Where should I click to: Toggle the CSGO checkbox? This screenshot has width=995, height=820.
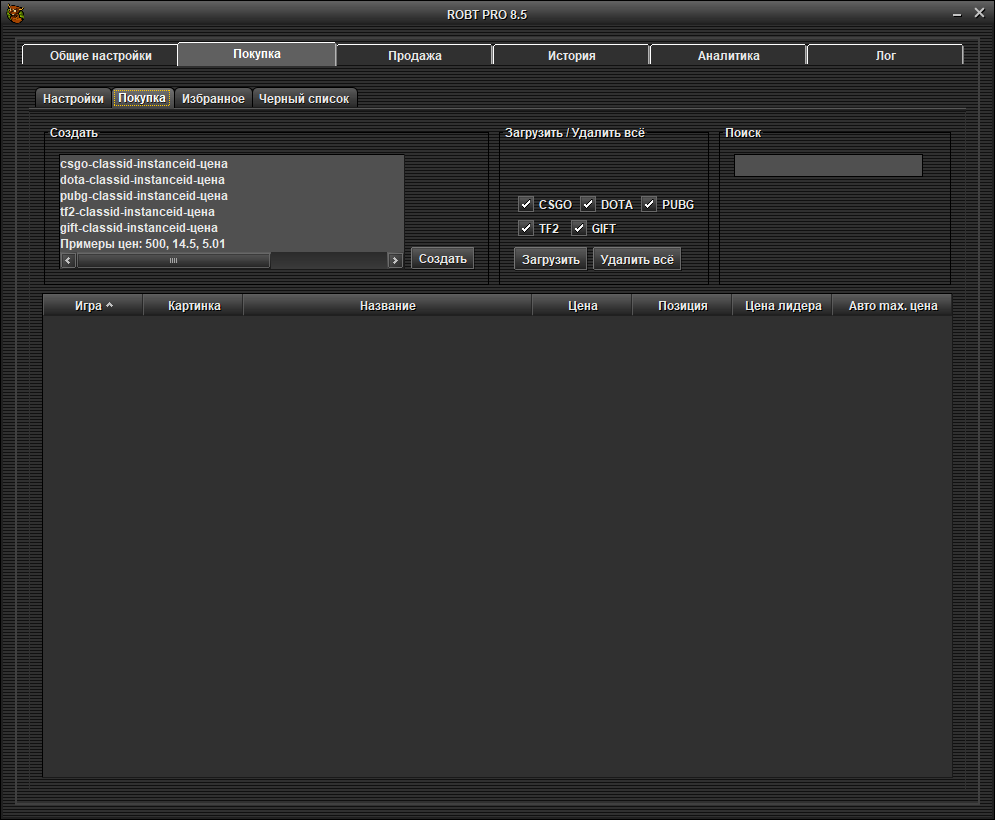coord(526,204)
